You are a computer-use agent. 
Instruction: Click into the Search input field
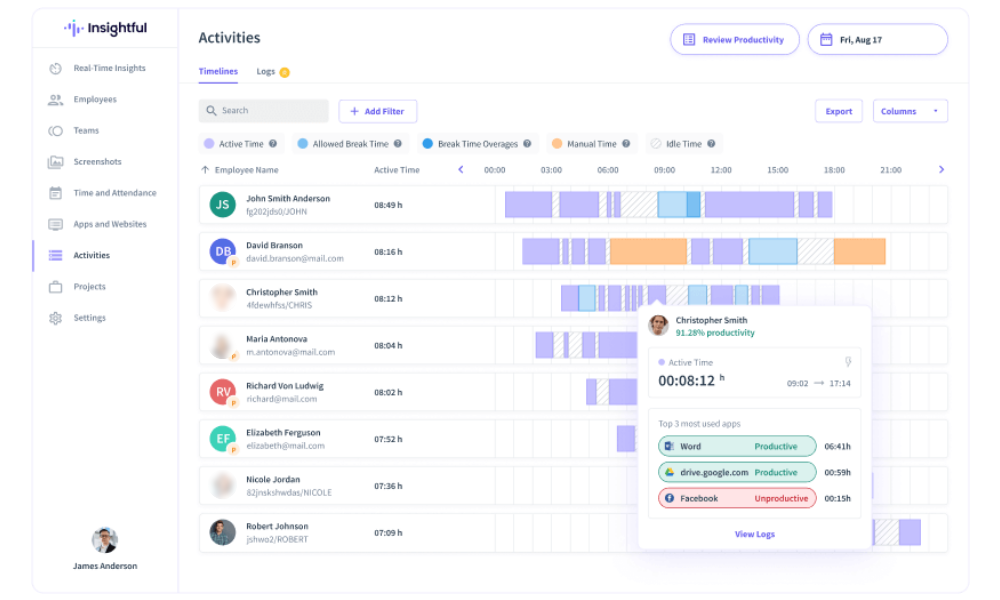click(265, 111)
